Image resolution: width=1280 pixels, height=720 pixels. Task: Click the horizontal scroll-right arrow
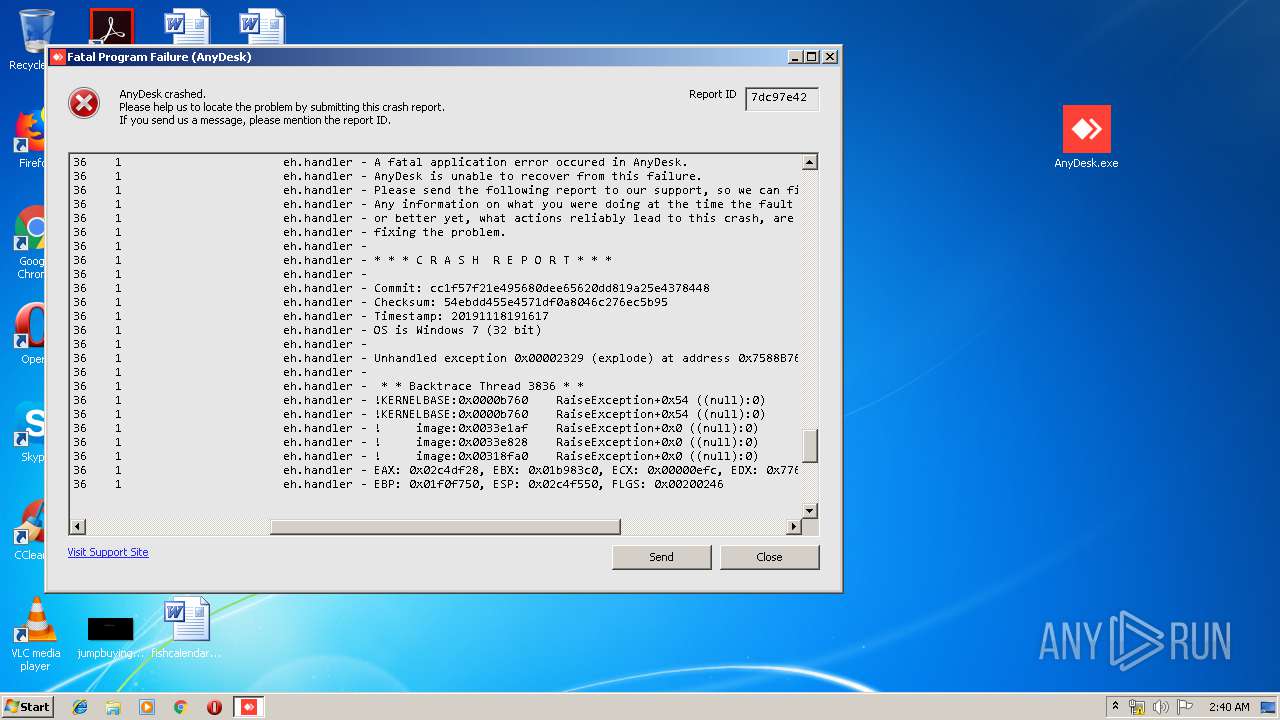pos(794,527)
